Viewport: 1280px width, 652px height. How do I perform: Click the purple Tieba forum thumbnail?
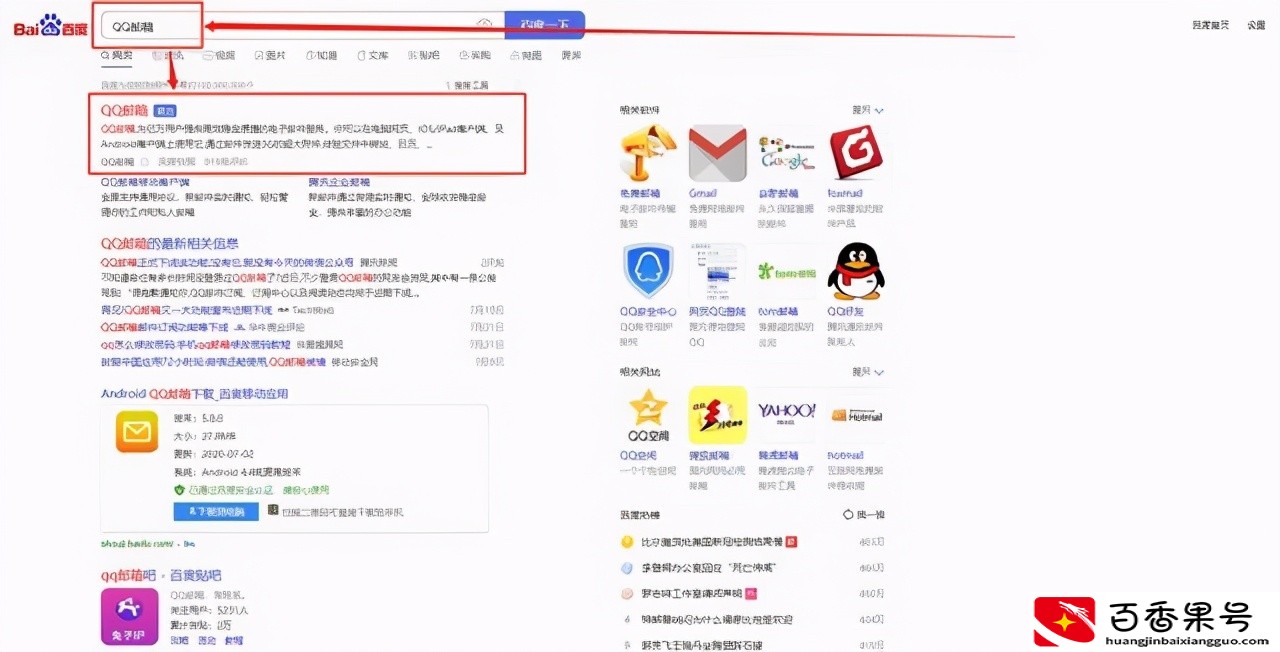[130, 616]
